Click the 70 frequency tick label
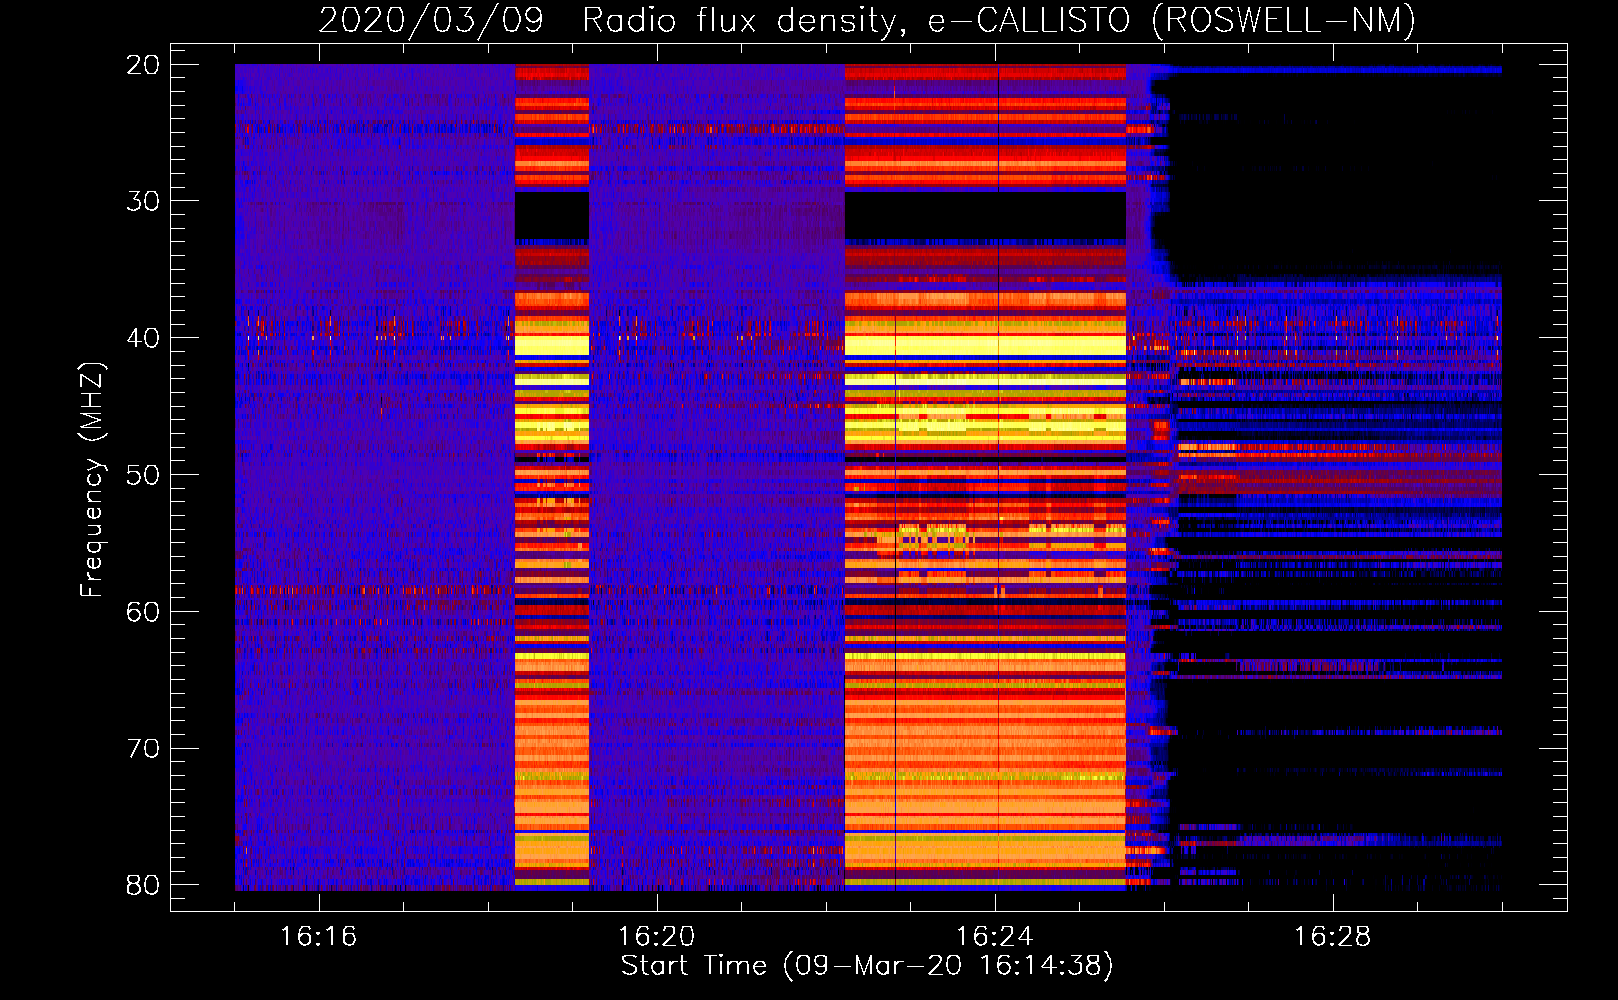Image resolution: width=1618 pixels, height=1000 pixels. point(143,749)
